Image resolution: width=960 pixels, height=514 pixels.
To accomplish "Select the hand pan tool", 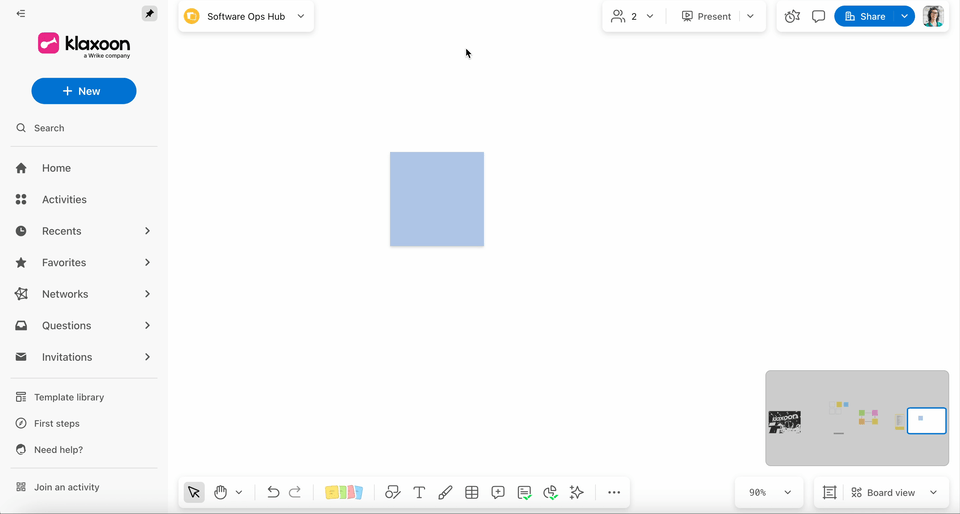I will pyautogui.click(x=220, y=492).
